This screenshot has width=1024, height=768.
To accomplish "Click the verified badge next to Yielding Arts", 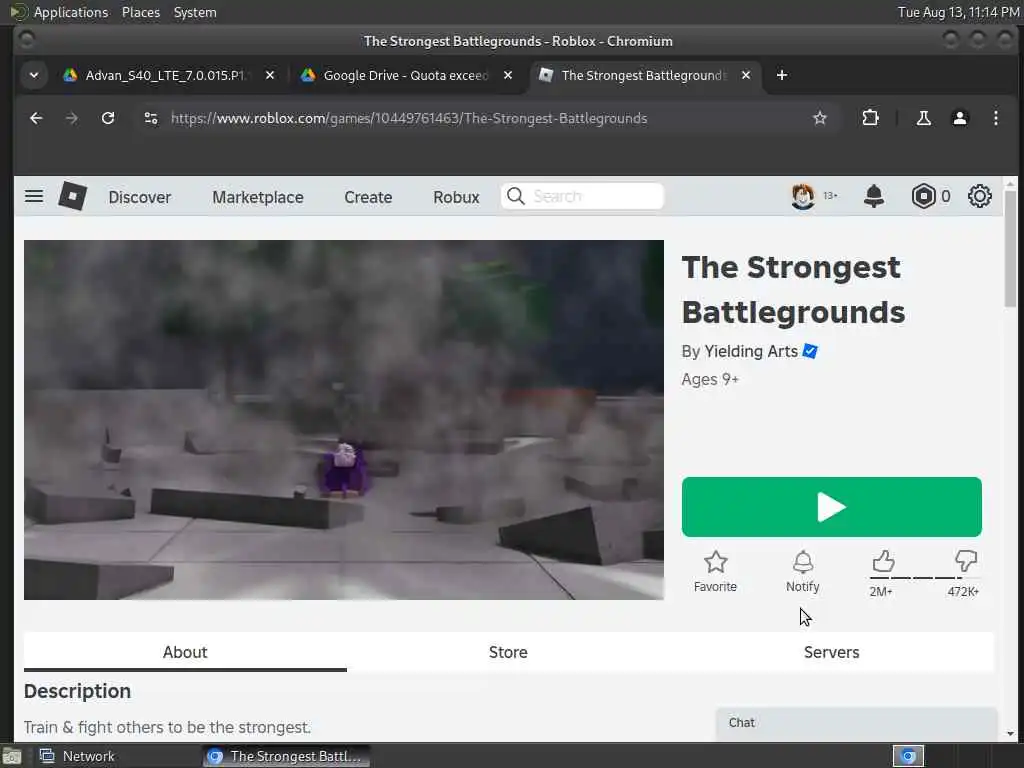I will tap(810, 351).
